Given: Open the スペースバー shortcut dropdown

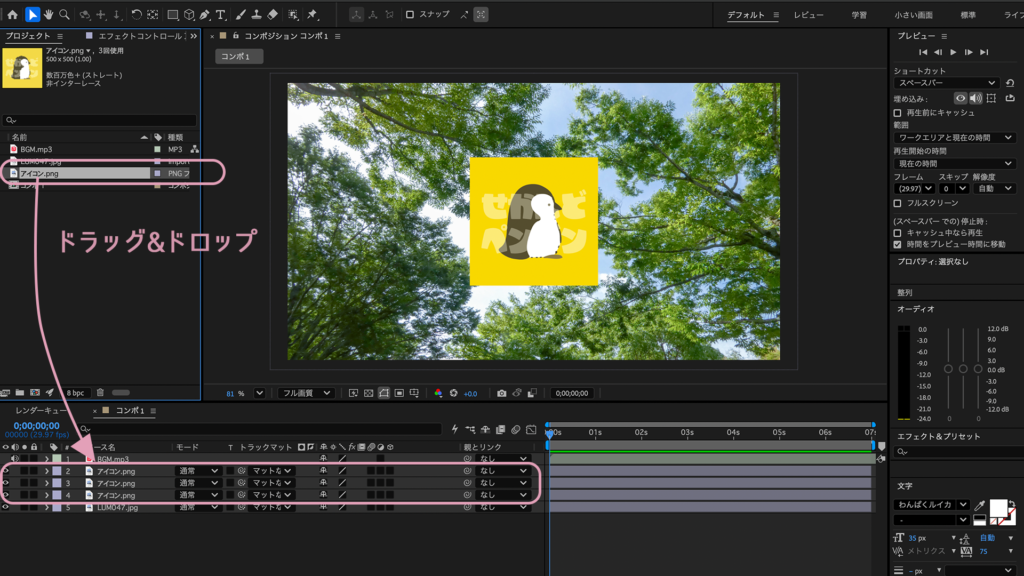Looking at the screenshot, I should [946, 83].
